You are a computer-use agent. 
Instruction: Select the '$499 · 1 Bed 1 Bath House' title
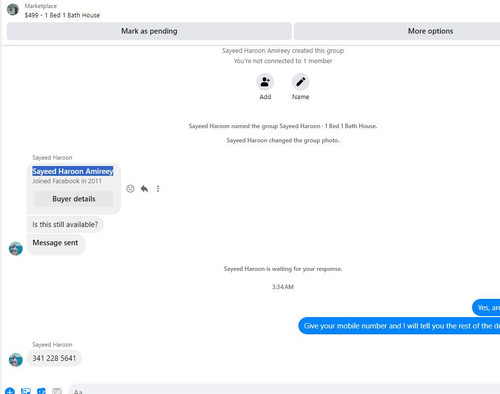coord(62,15)
